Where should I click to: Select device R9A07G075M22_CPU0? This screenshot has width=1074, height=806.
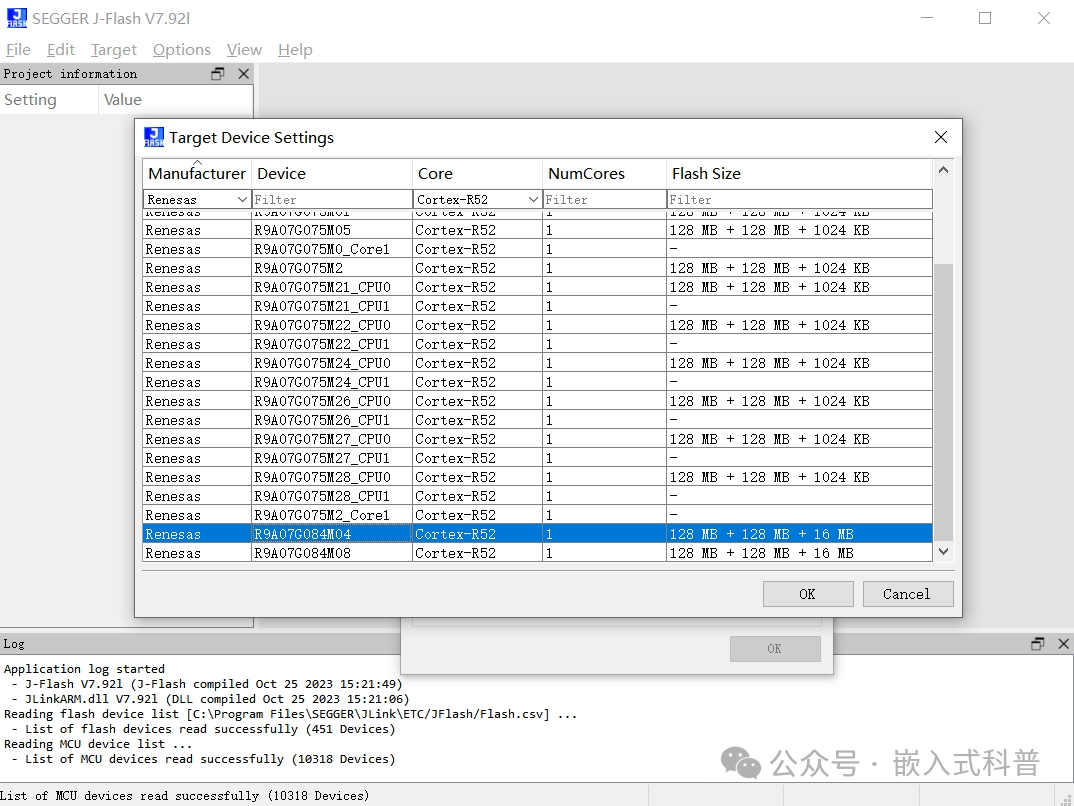pyautogui.click(x=537, y=325)
